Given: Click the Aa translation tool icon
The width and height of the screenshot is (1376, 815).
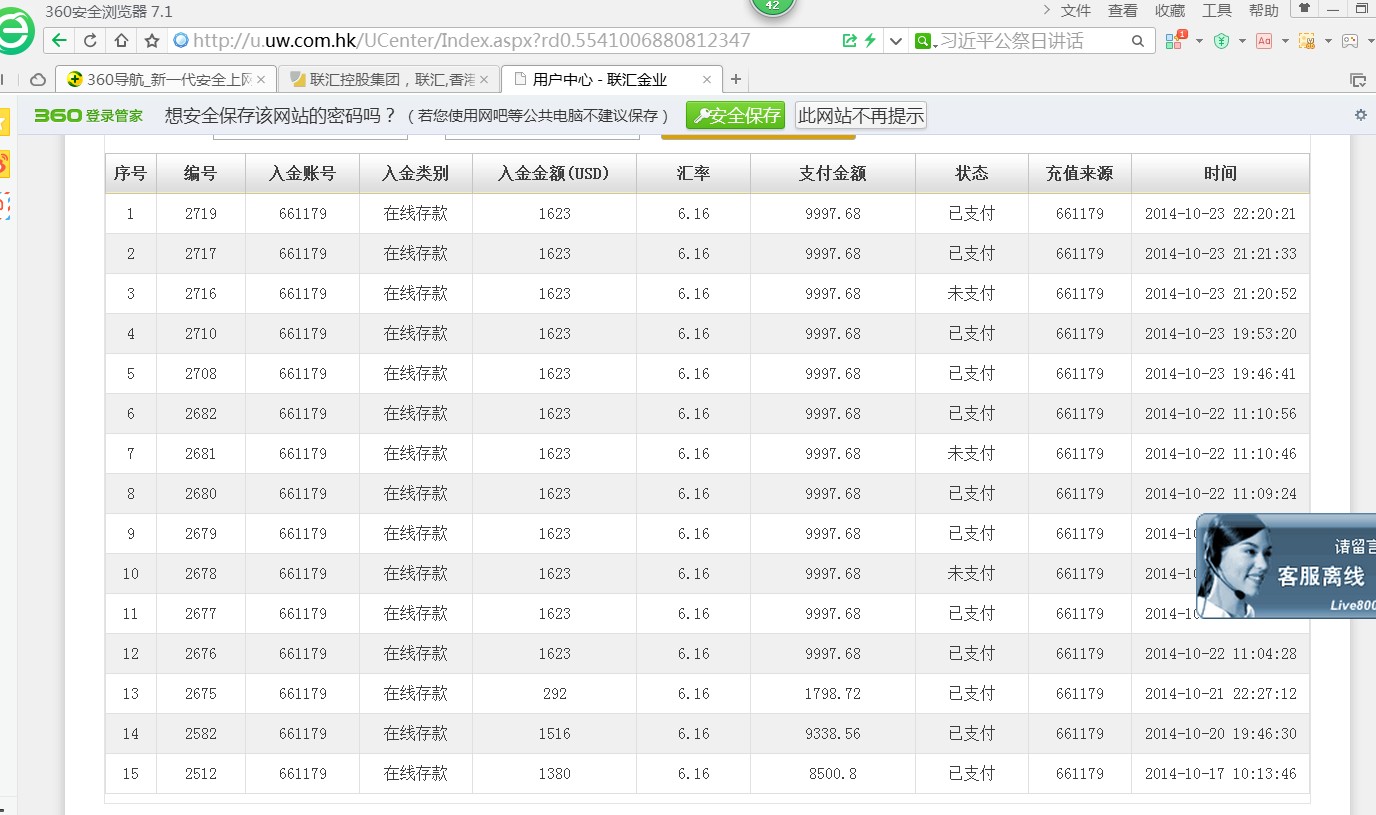Looking at the screenshot, I should tap(1264, 41).
